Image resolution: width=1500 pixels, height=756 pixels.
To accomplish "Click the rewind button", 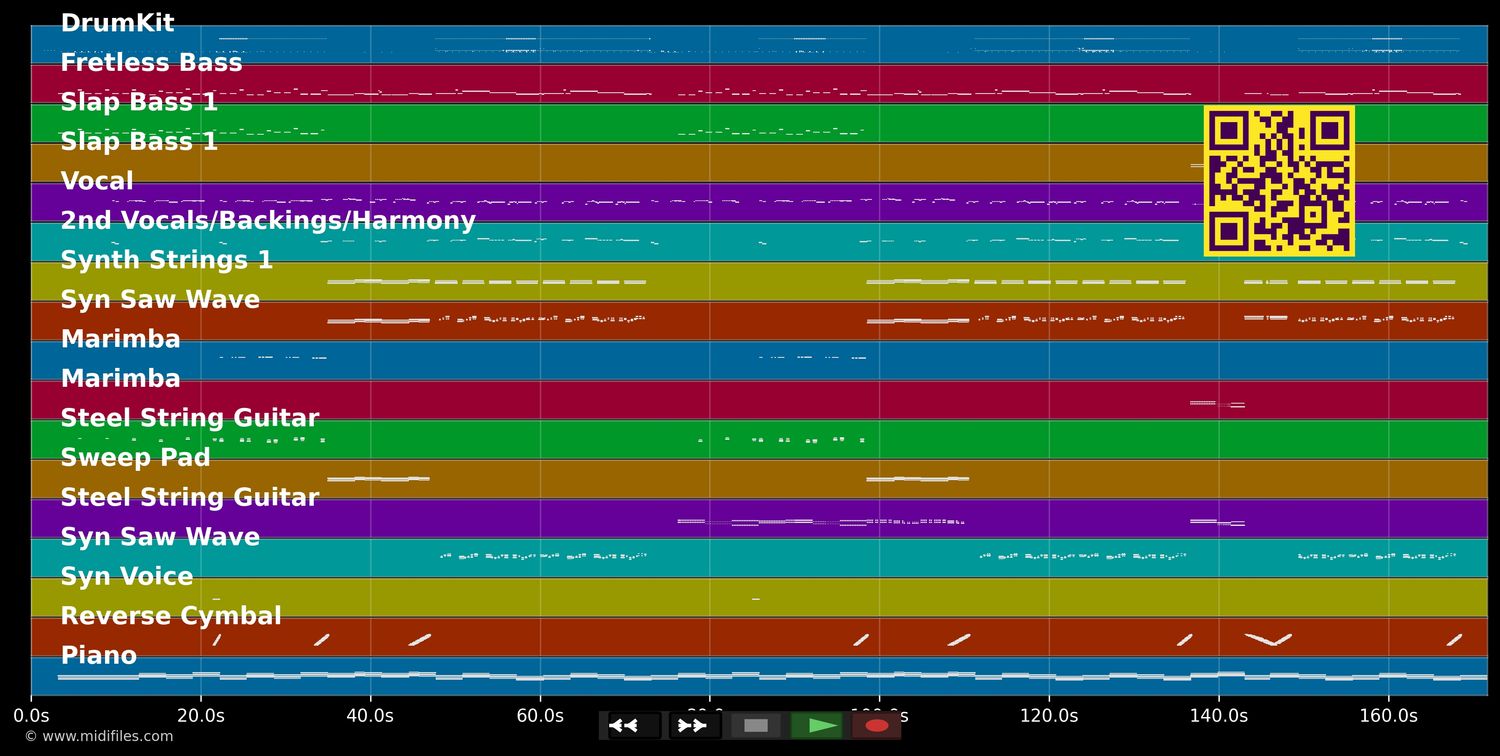I will (633, 725).
